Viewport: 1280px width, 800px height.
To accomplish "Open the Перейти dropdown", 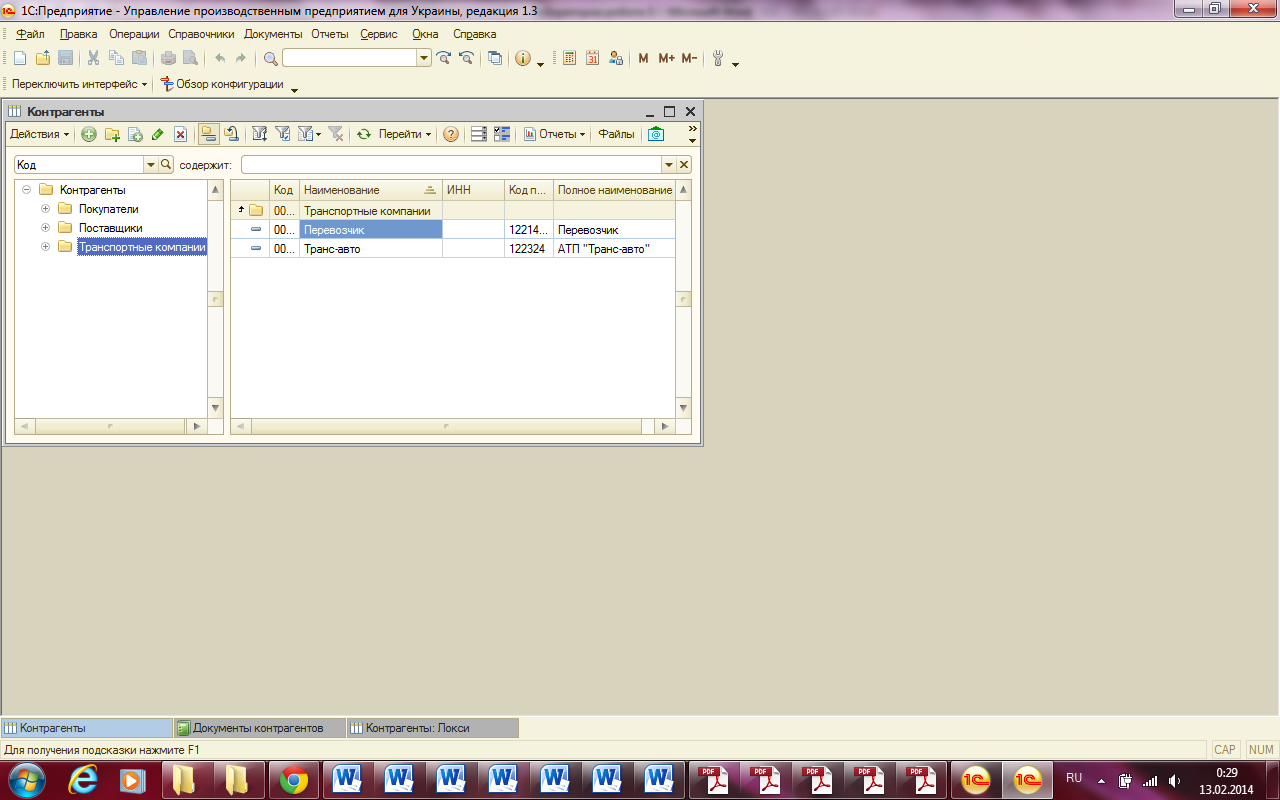I will click(x=405, y=134).
